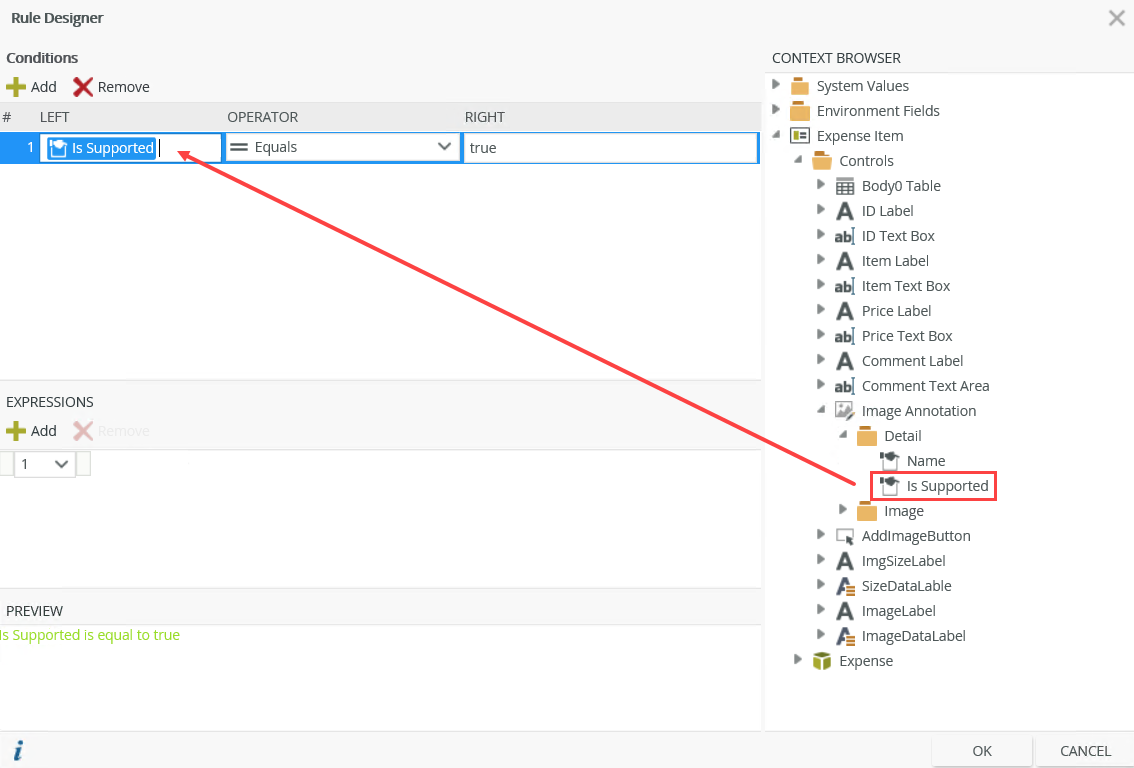Click the ID Text Box icon
This screenshot has height=768, width=1134.
pos(844,236)
